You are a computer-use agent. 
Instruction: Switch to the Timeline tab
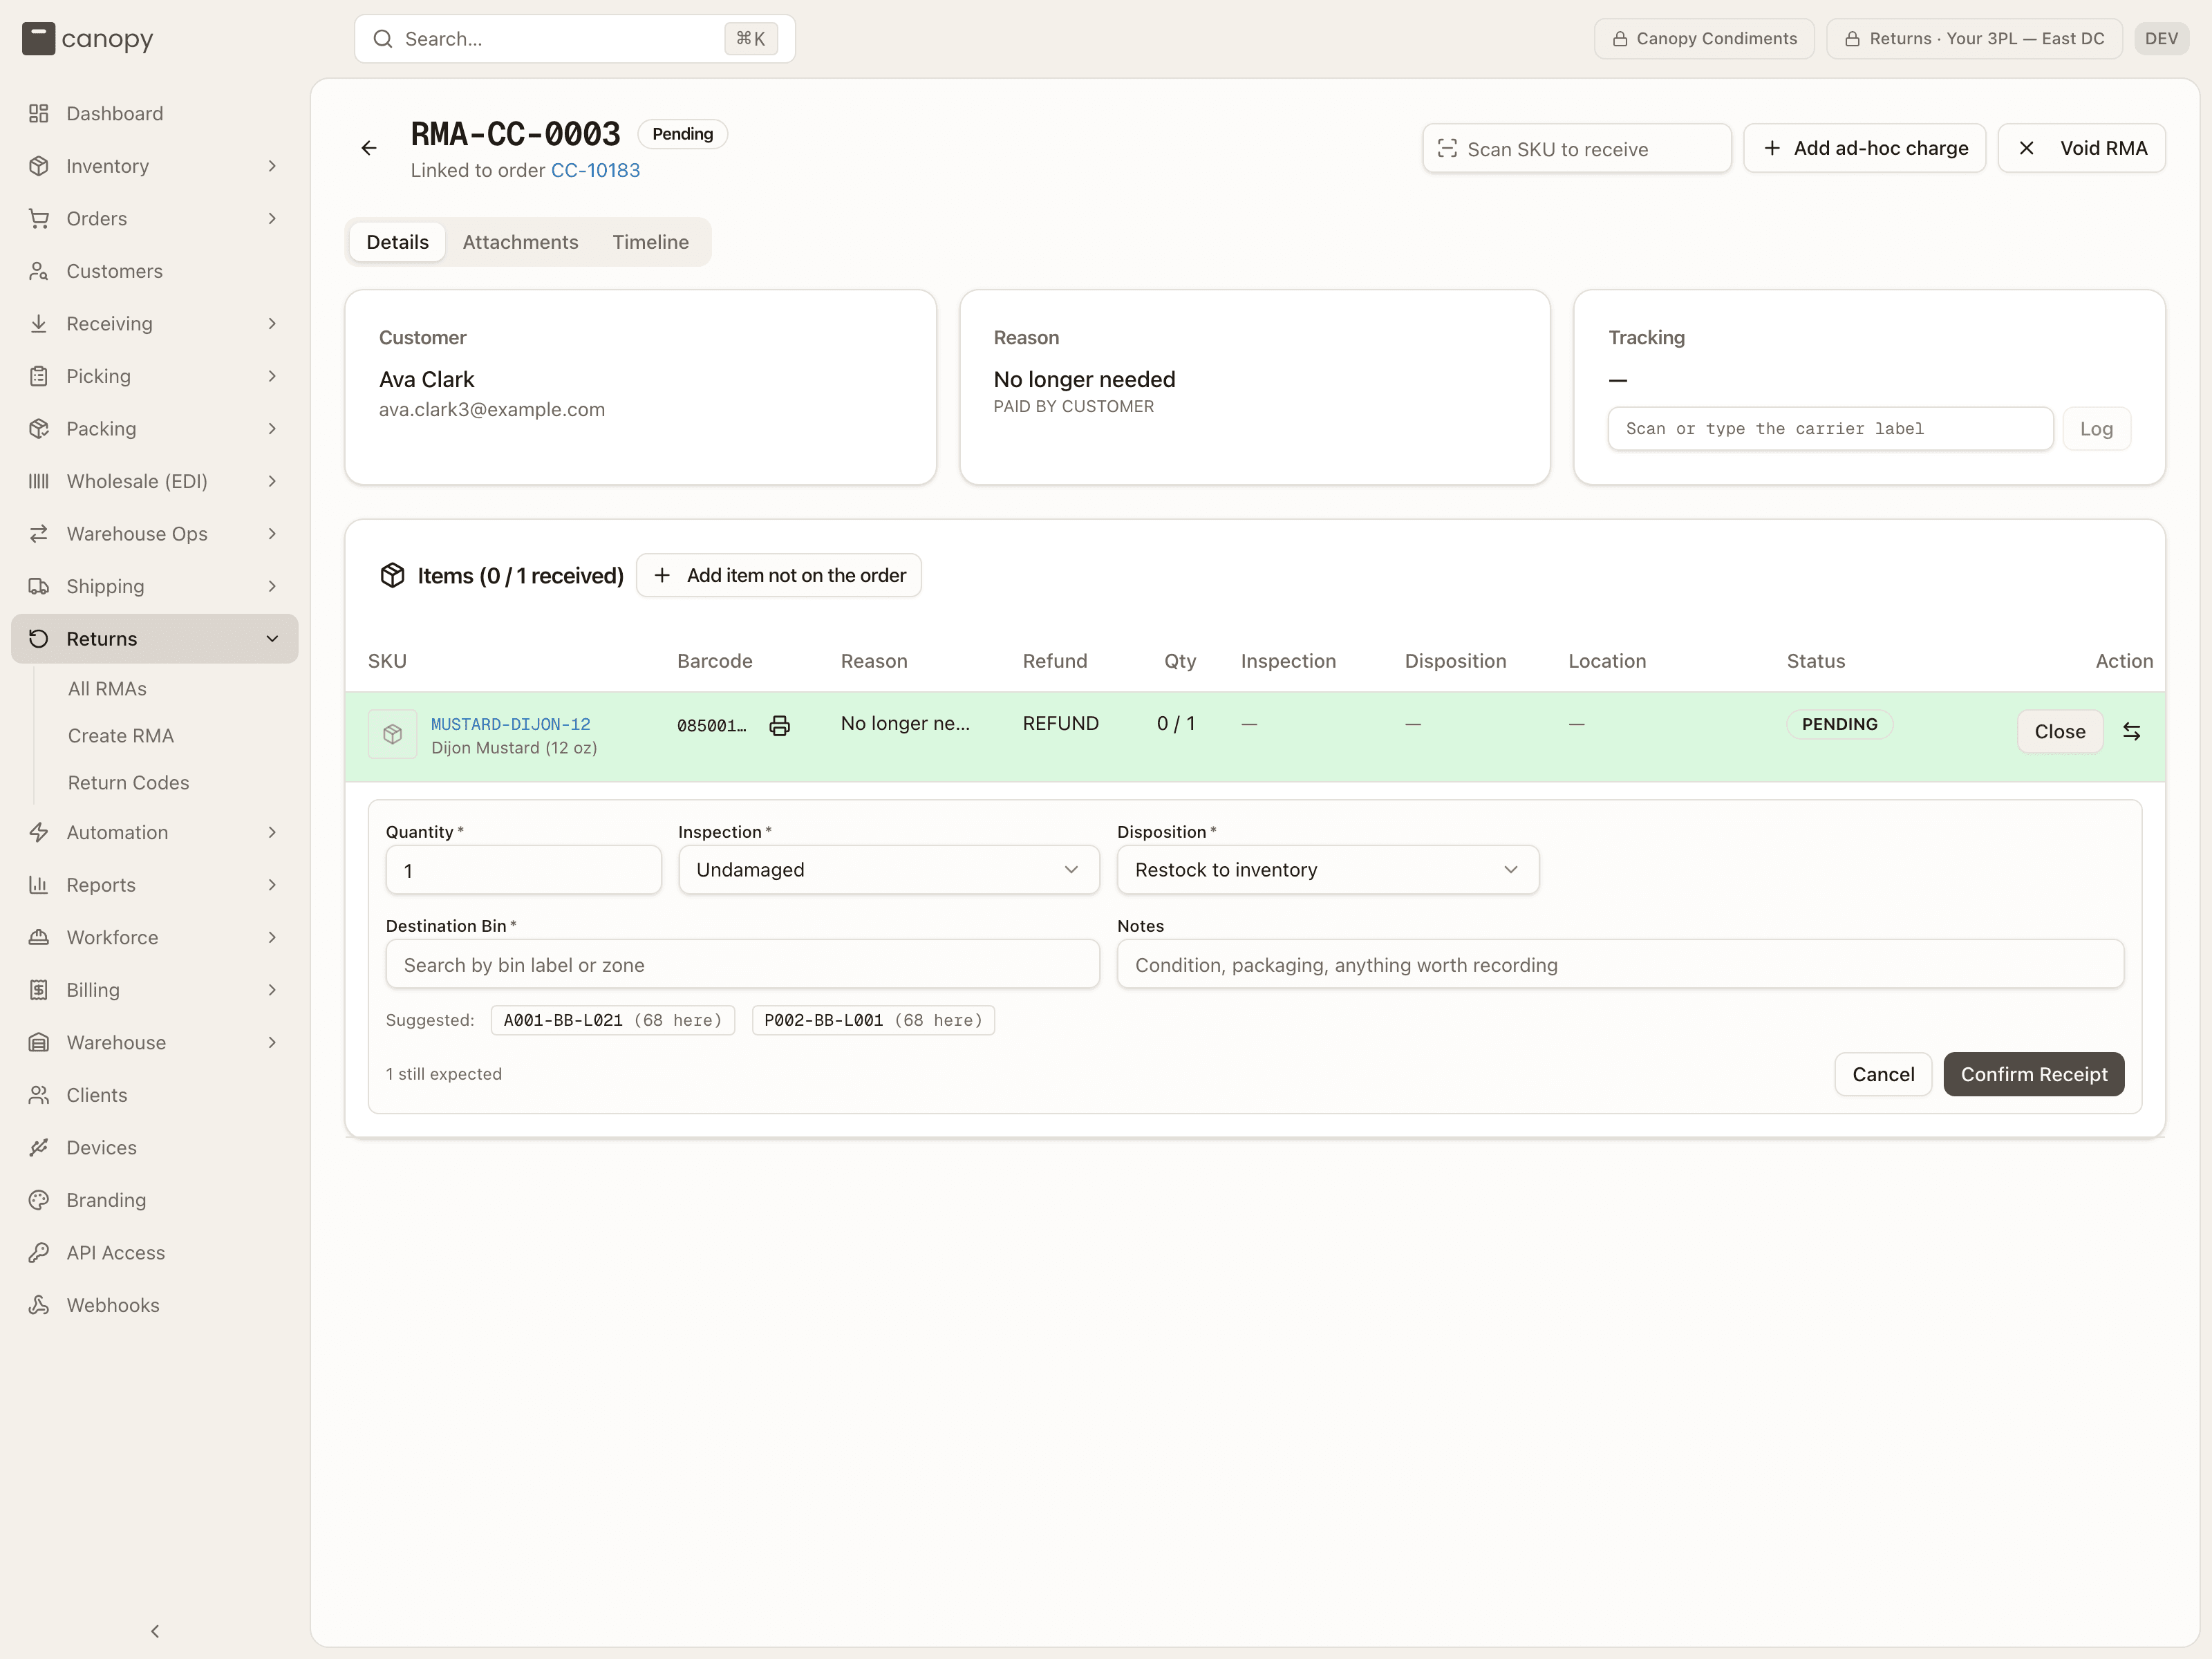[651, 242]
